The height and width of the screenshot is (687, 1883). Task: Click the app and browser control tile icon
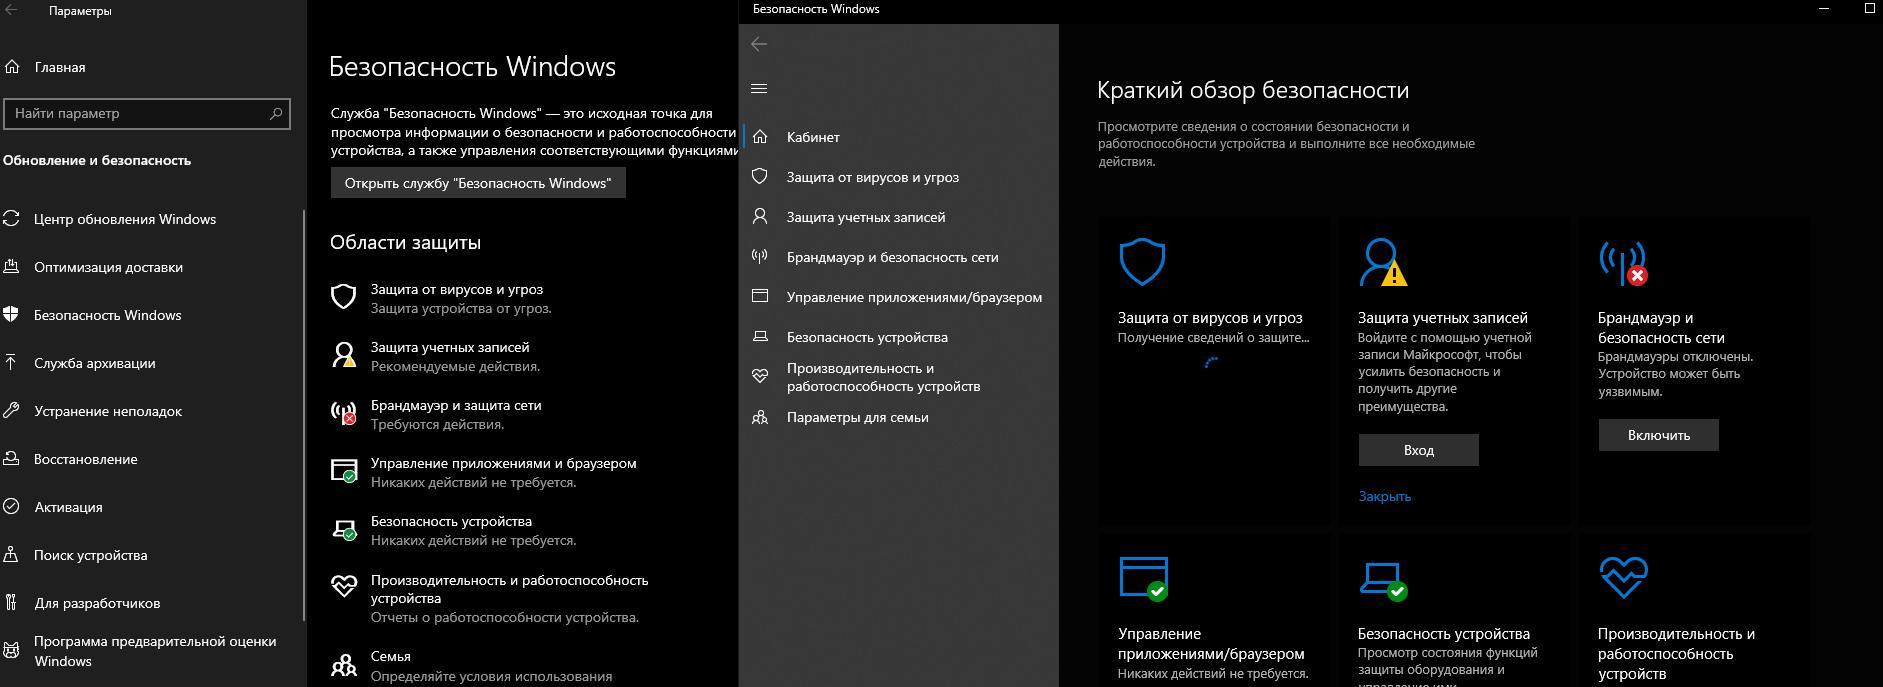click(1144, 578)
